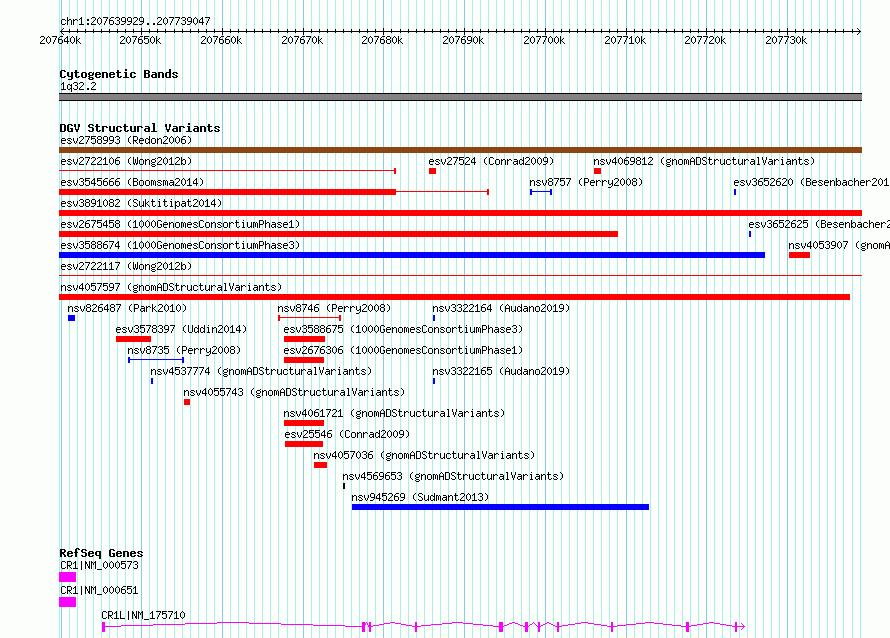Click the CR1 NM_000573 magenta gene box

click(x=68, y=577)
